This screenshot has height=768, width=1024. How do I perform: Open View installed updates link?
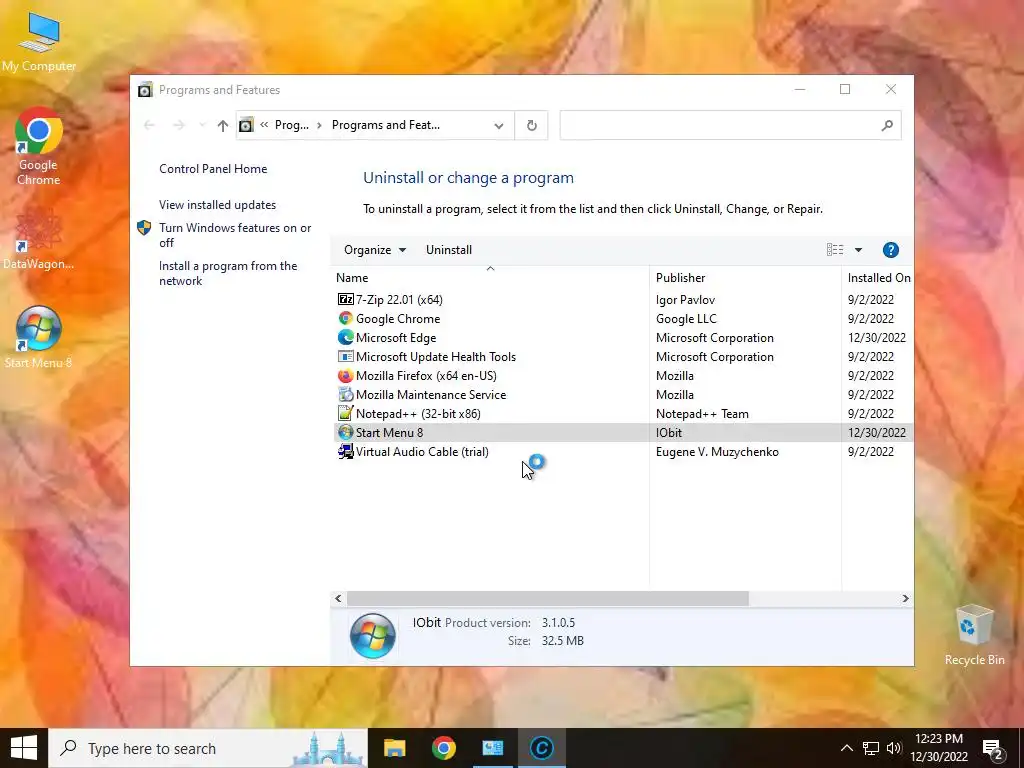[217, 204]
